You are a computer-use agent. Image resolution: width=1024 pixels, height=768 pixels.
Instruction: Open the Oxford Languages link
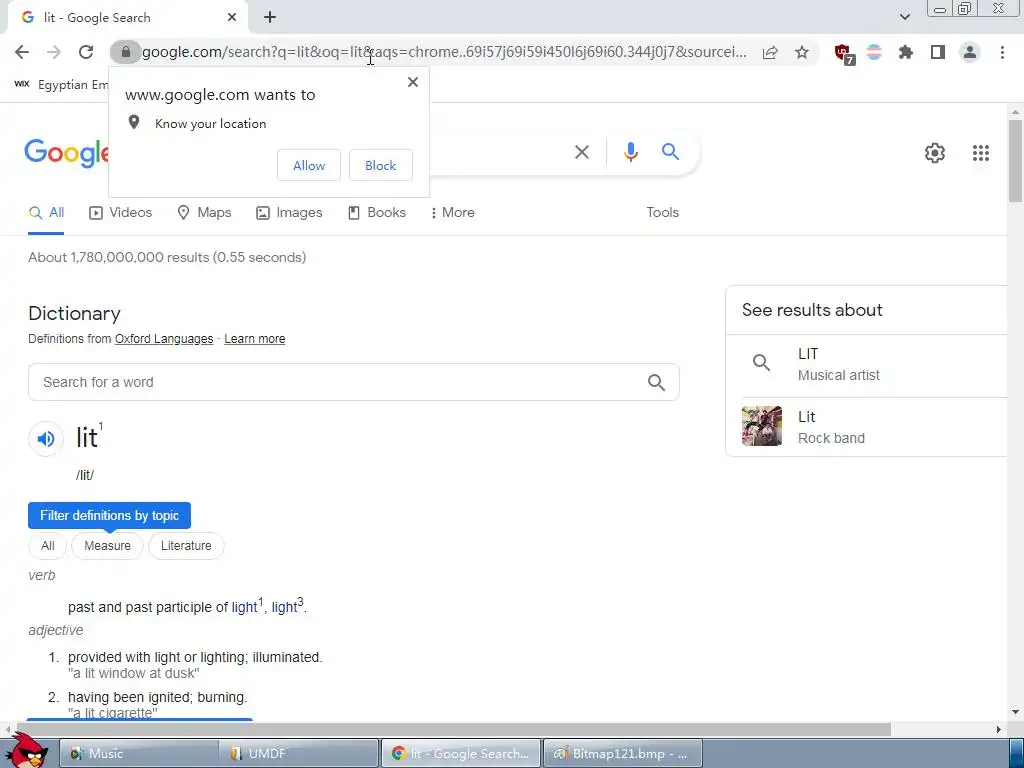(x=164, y=339)
